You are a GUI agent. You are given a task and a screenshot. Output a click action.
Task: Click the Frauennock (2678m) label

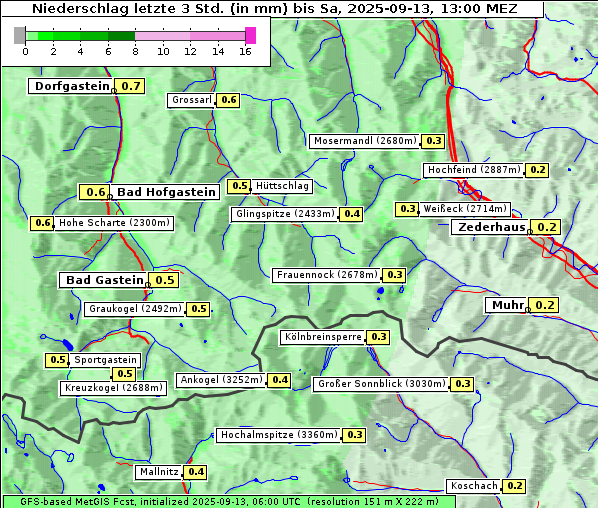coord(327,275)
